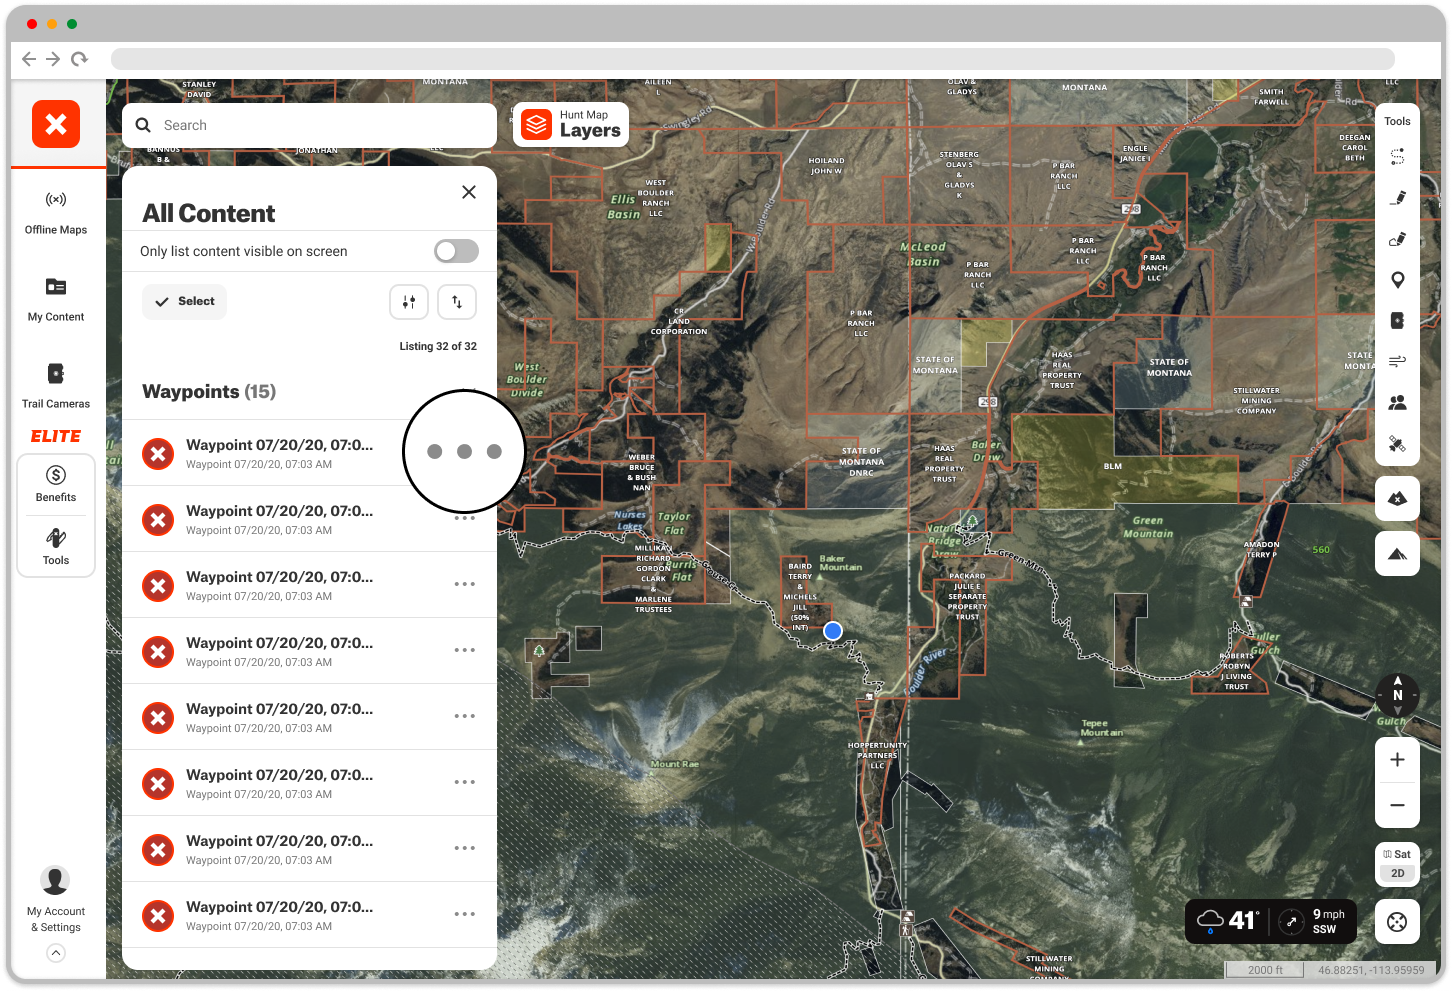Click the Waypoints (15) heading
Screen dimensions: 1452x991
click(x=209, y=391)
